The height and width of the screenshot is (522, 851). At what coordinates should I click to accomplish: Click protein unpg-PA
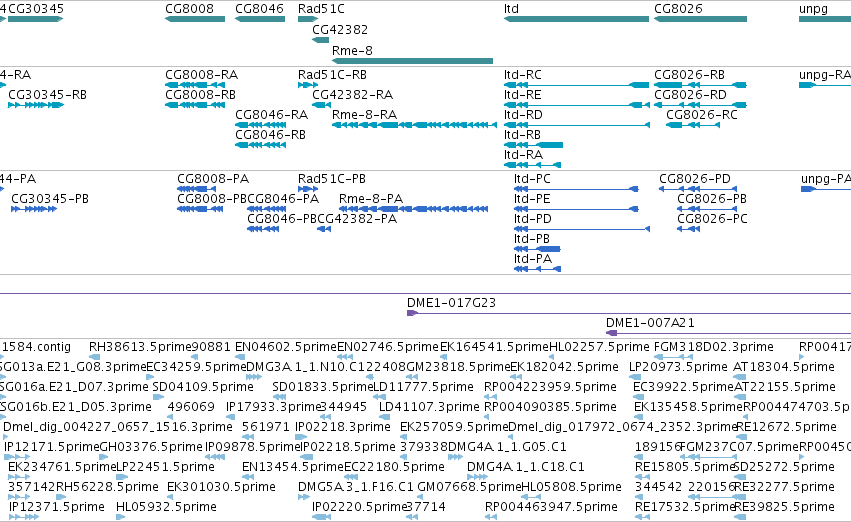point(825,189)
